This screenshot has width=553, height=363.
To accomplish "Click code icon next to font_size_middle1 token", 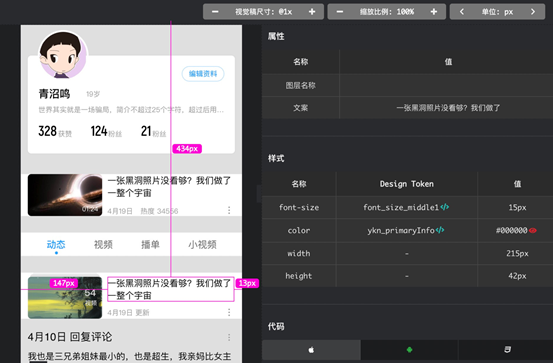I will 445,207.
